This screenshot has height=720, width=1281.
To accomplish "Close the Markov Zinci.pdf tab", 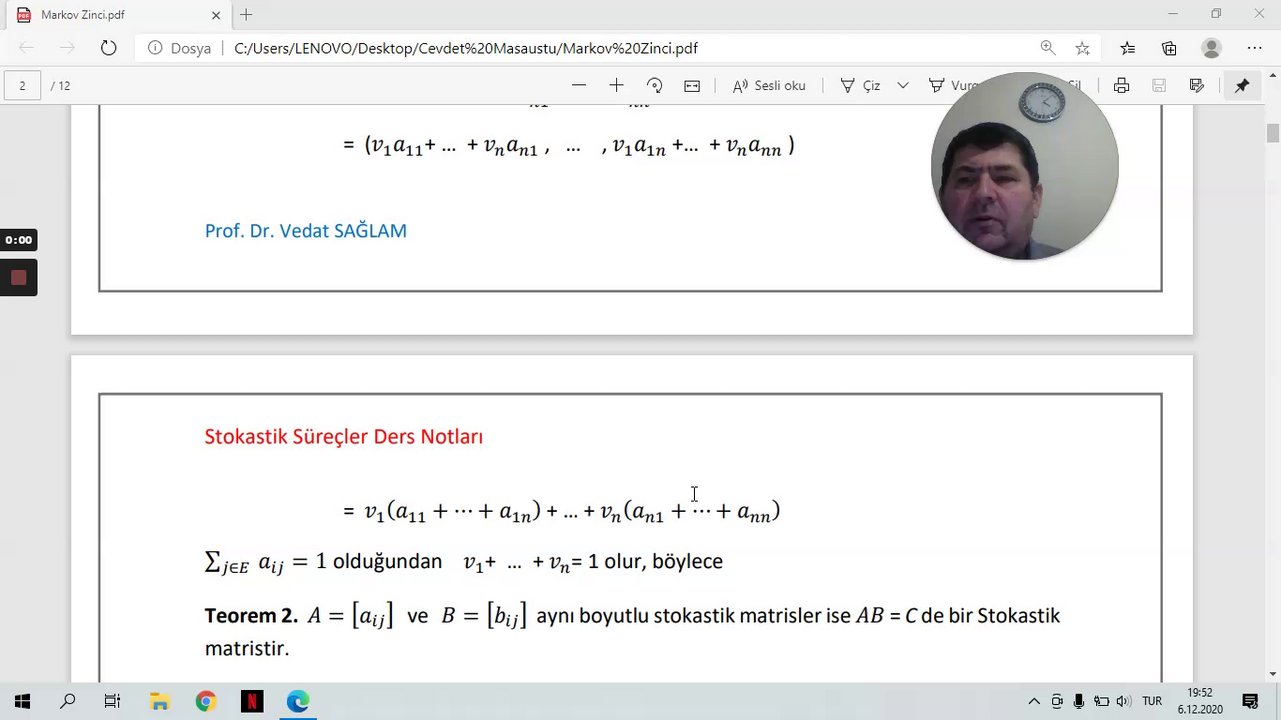I will pos(216,15).
